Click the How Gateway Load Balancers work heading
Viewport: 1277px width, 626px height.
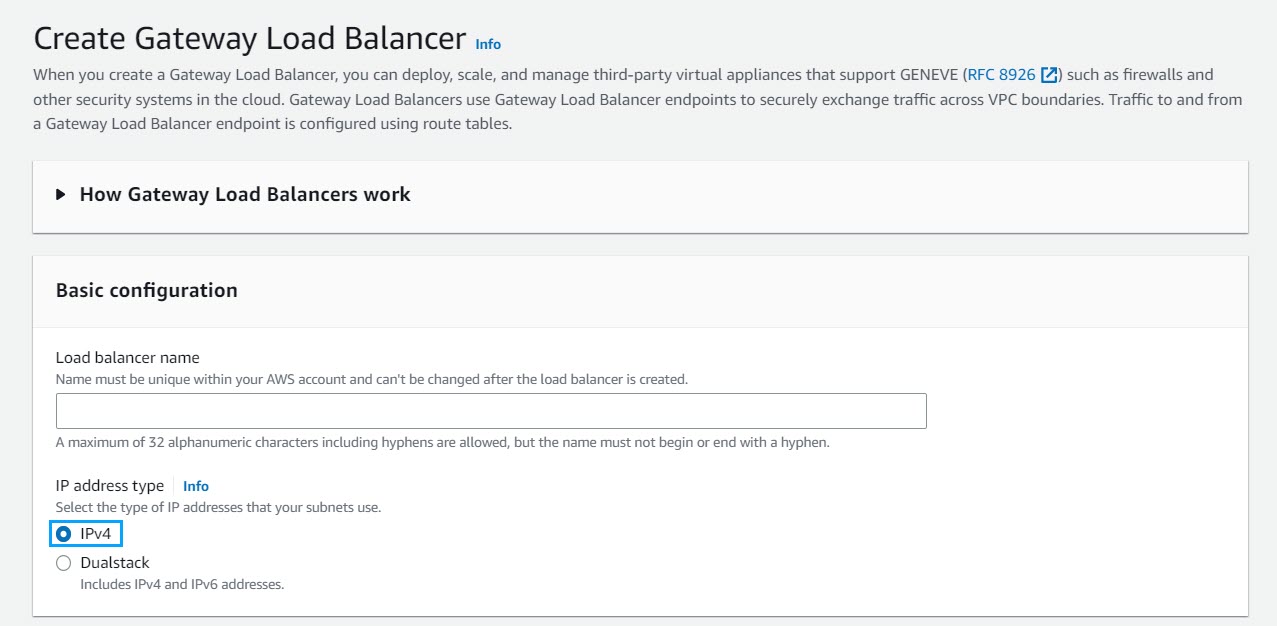(x=245, y=194)
